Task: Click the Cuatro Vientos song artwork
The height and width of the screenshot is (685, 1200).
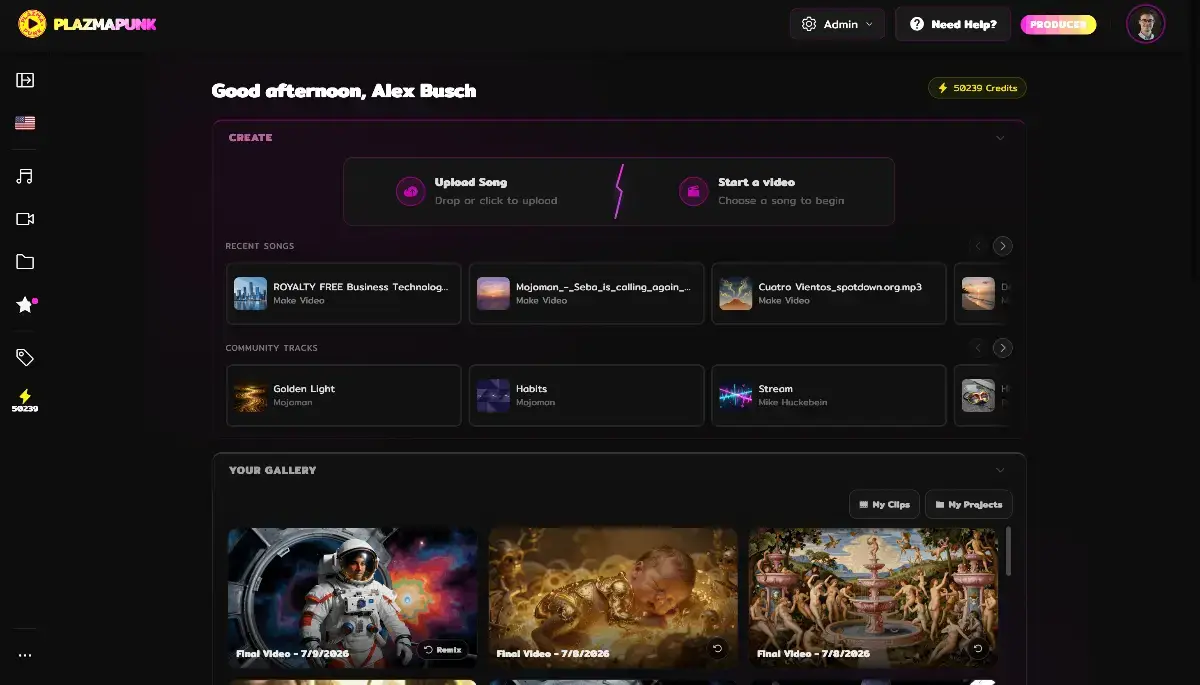Action: coord(736,293)
